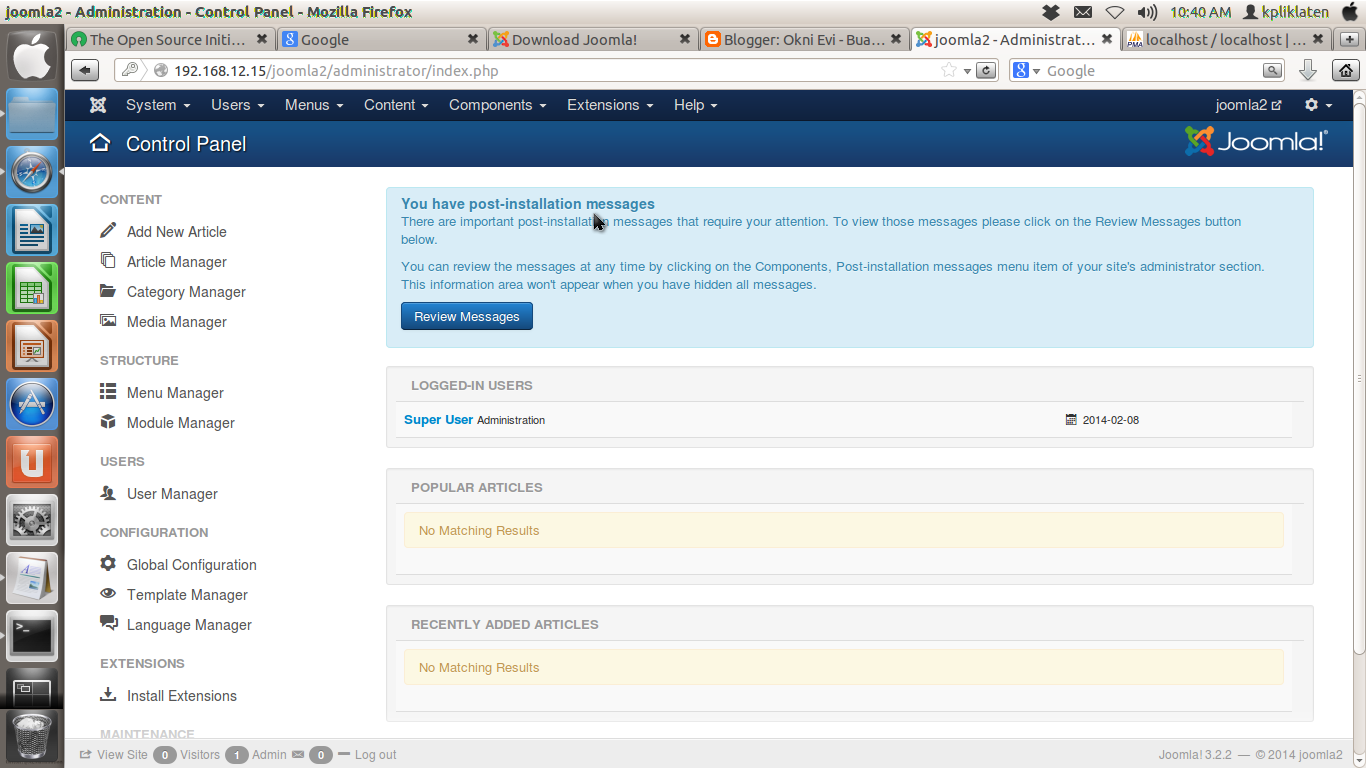The height and width of the screenshot is (768, 1366).
Task: Click the Media Manager picture icon
Action: (x=108, y=321)
